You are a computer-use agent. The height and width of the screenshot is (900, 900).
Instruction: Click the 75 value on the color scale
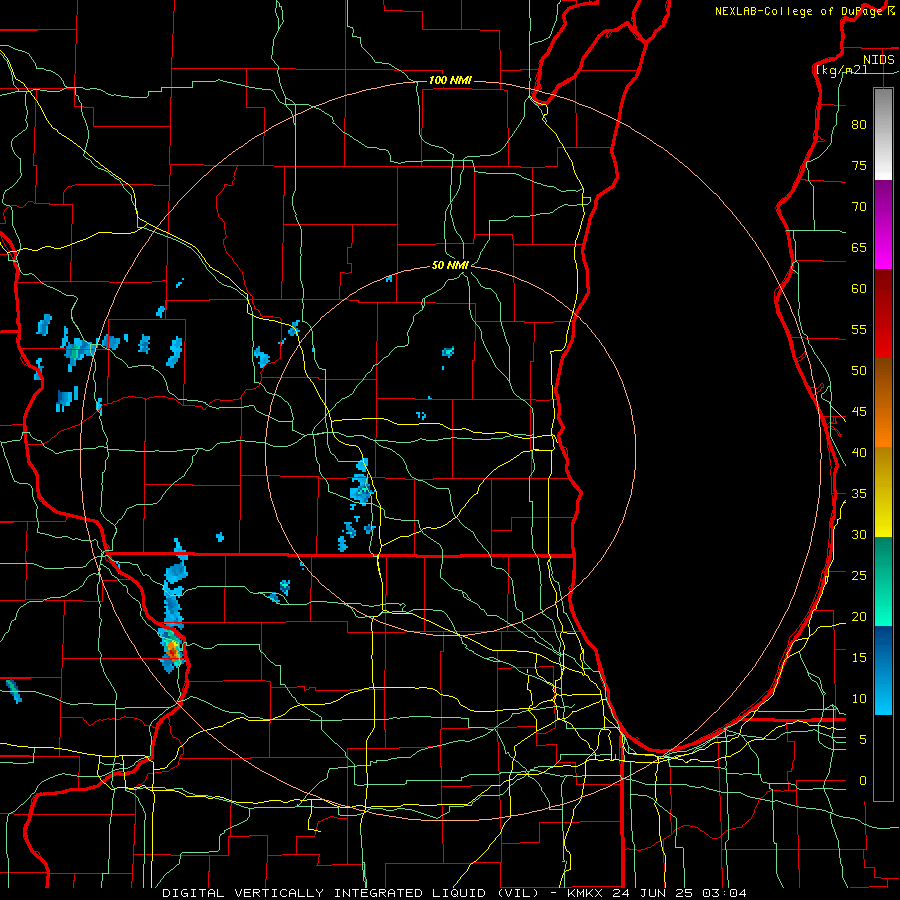point(859,166)
